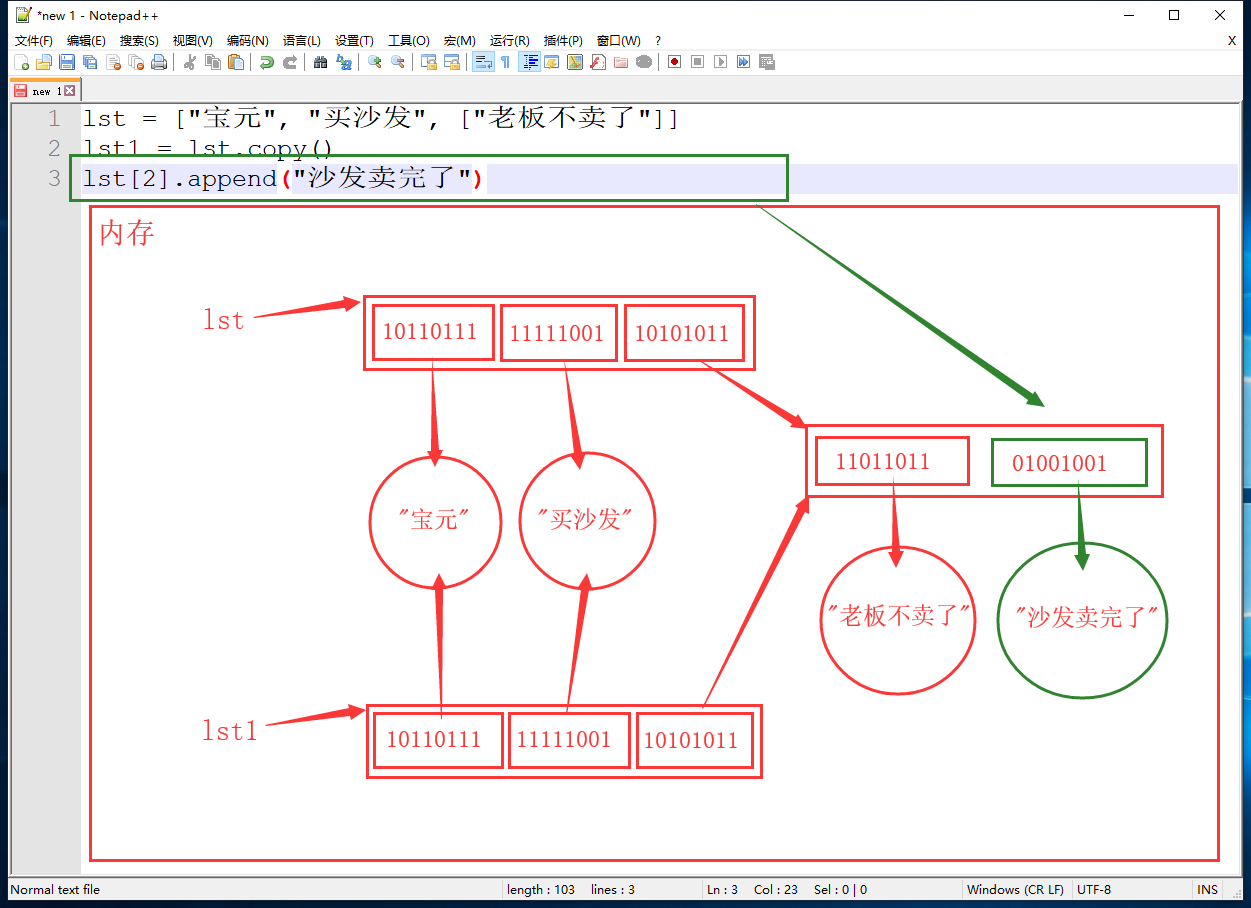This screenshot has width=1251, height=908.
Task: Expand the 插件(P) menu
Action: [x=563, y=41]
